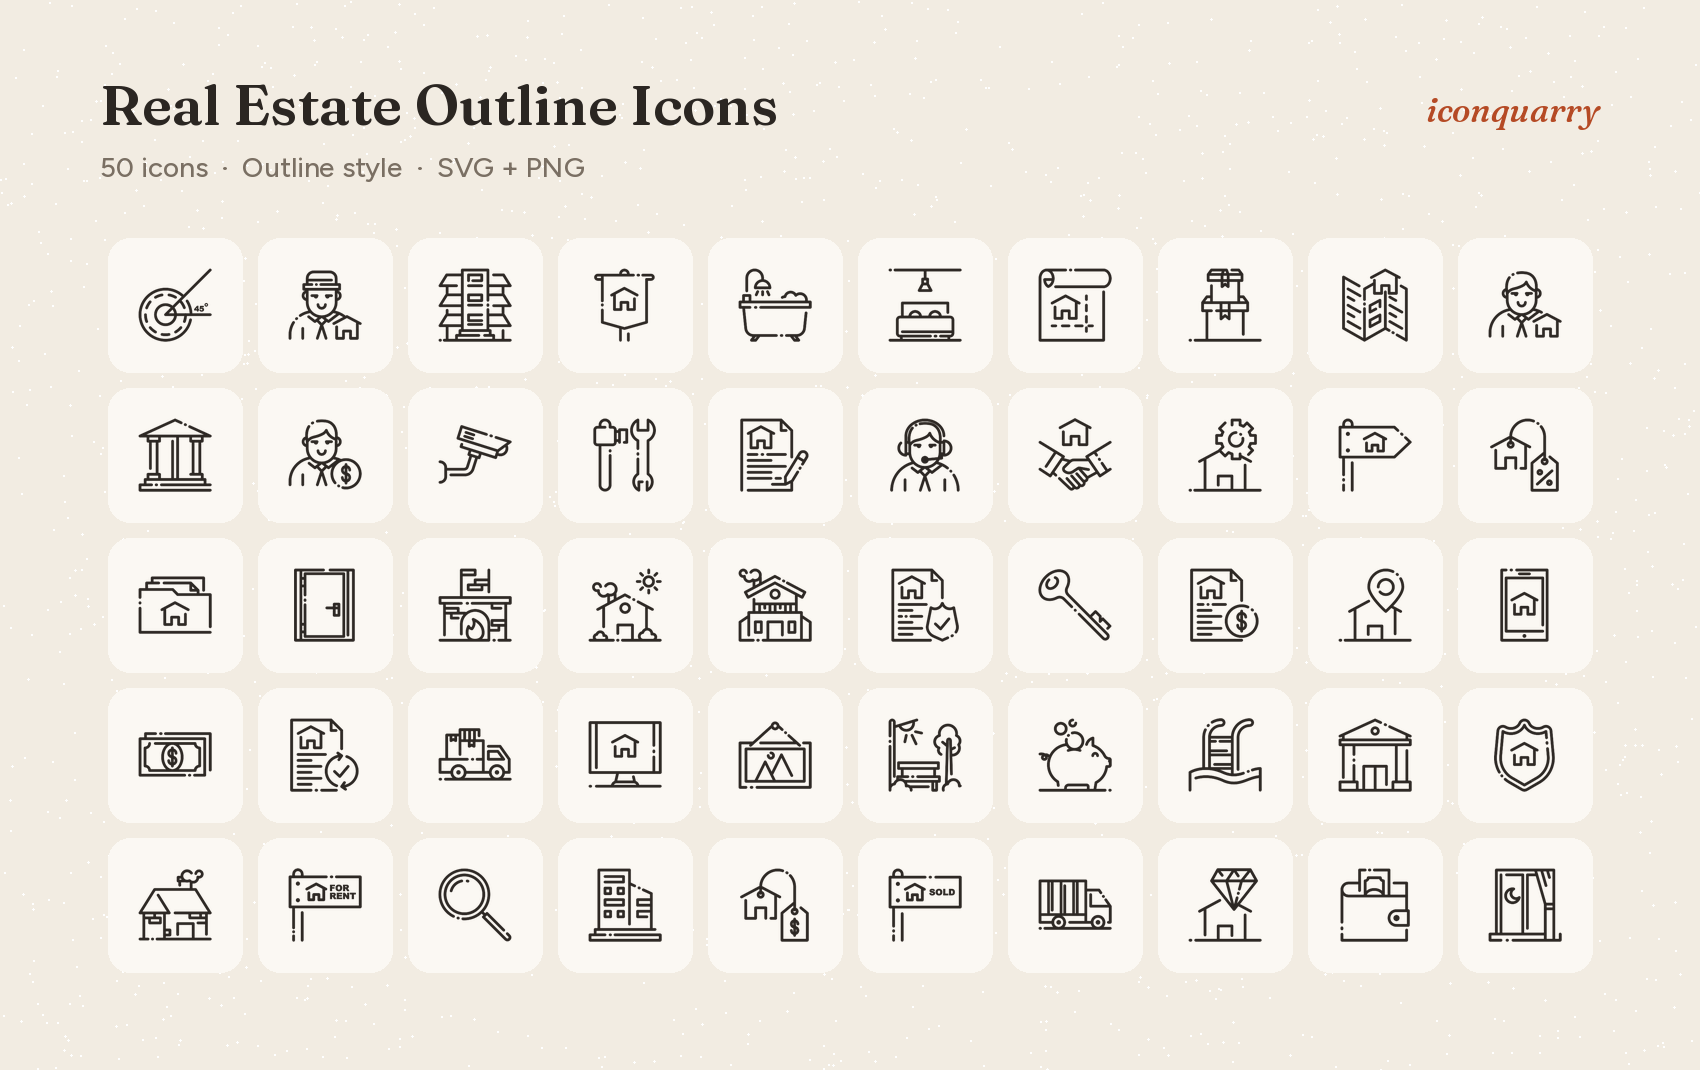Click the agent with dollar coin icon
Viewport: 1700px width, 1070px height.
point(325,455)
